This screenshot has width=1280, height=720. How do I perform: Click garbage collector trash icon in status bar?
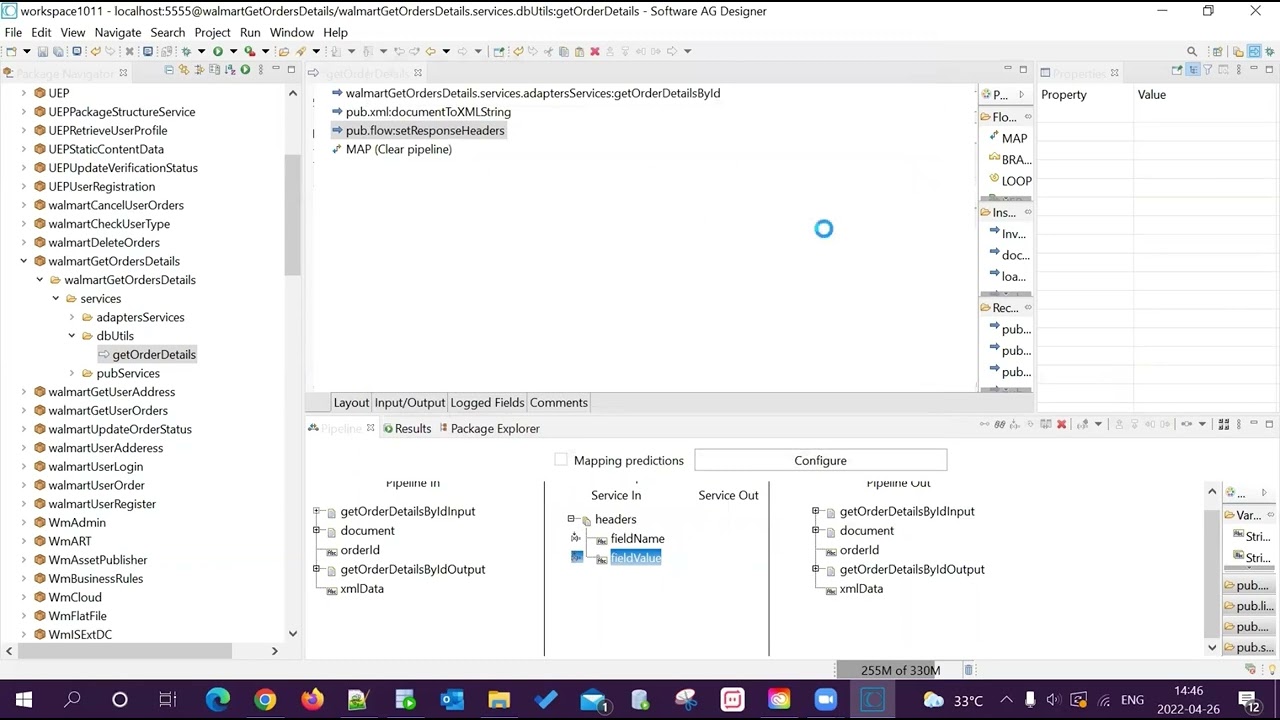point(968,670)
